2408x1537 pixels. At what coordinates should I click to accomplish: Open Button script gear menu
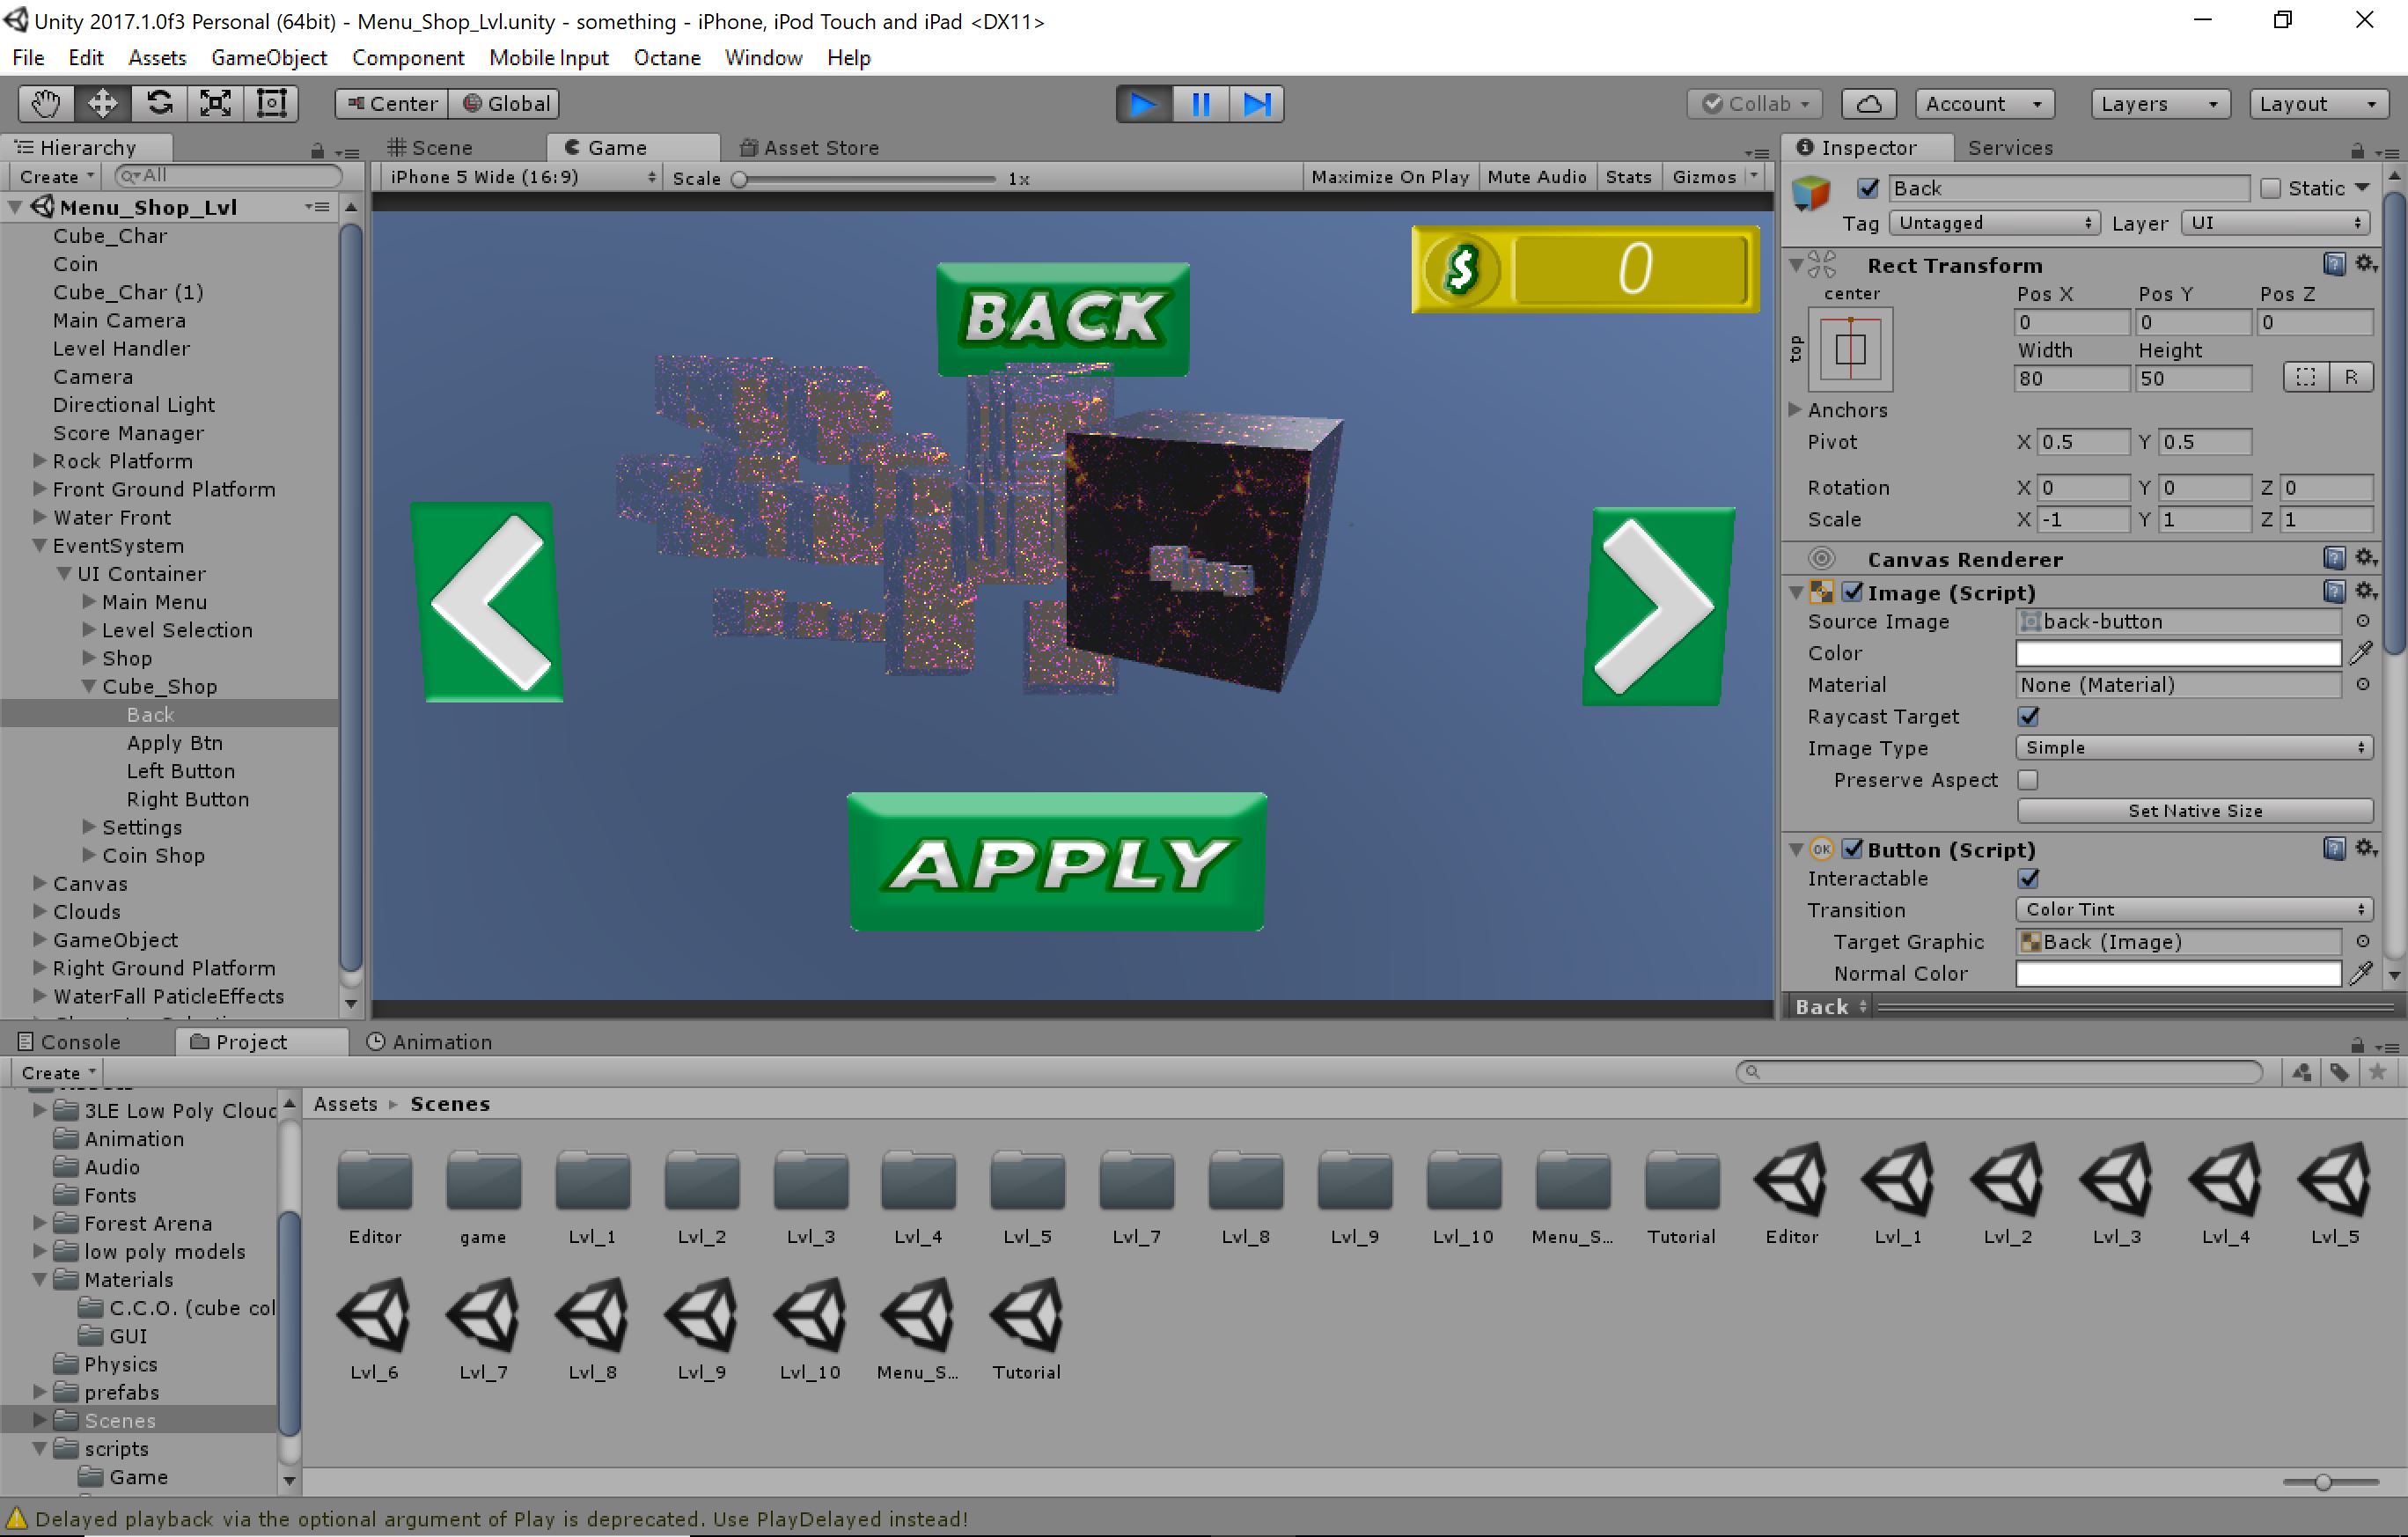point(2365,849)
